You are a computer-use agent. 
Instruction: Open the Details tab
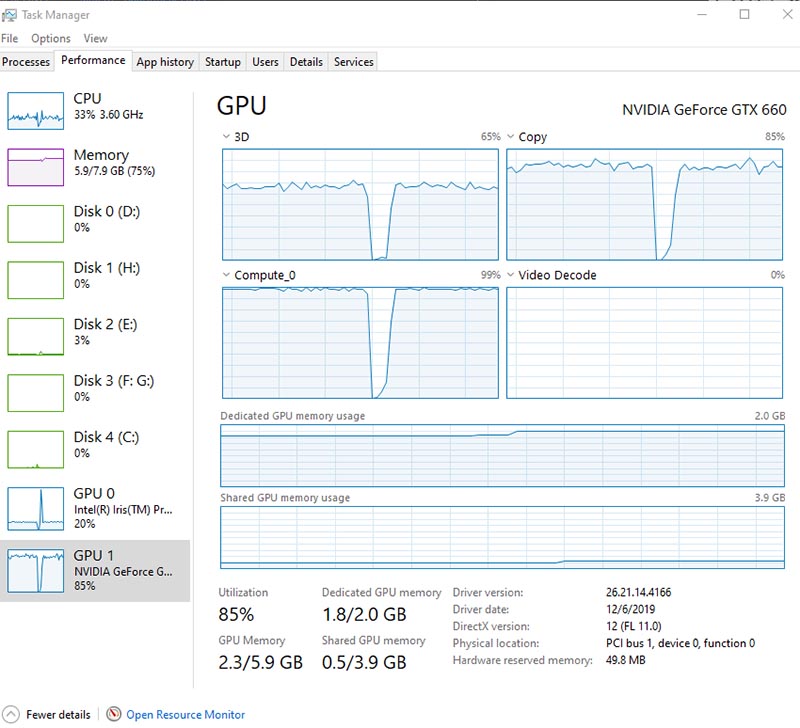tap(306, 62)
